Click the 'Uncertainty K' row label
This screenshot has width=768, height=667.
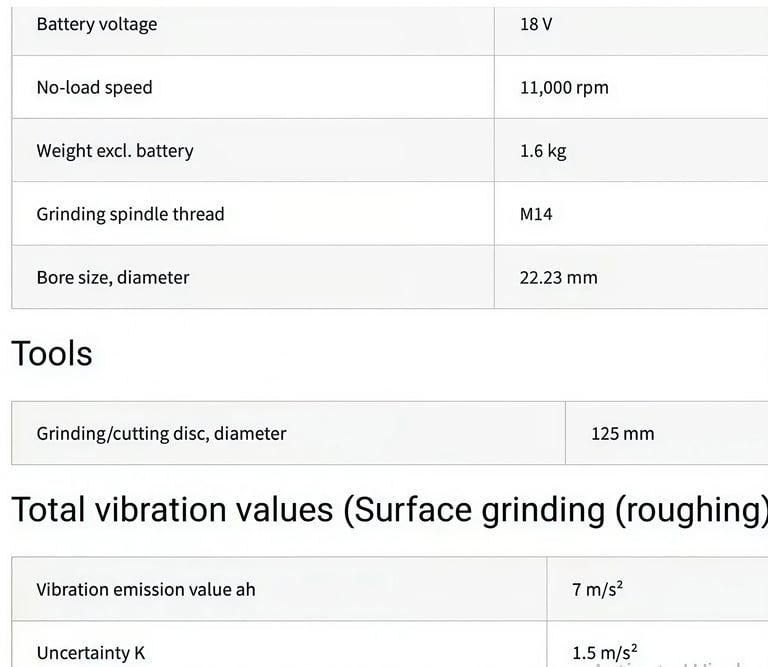[91, 653]
